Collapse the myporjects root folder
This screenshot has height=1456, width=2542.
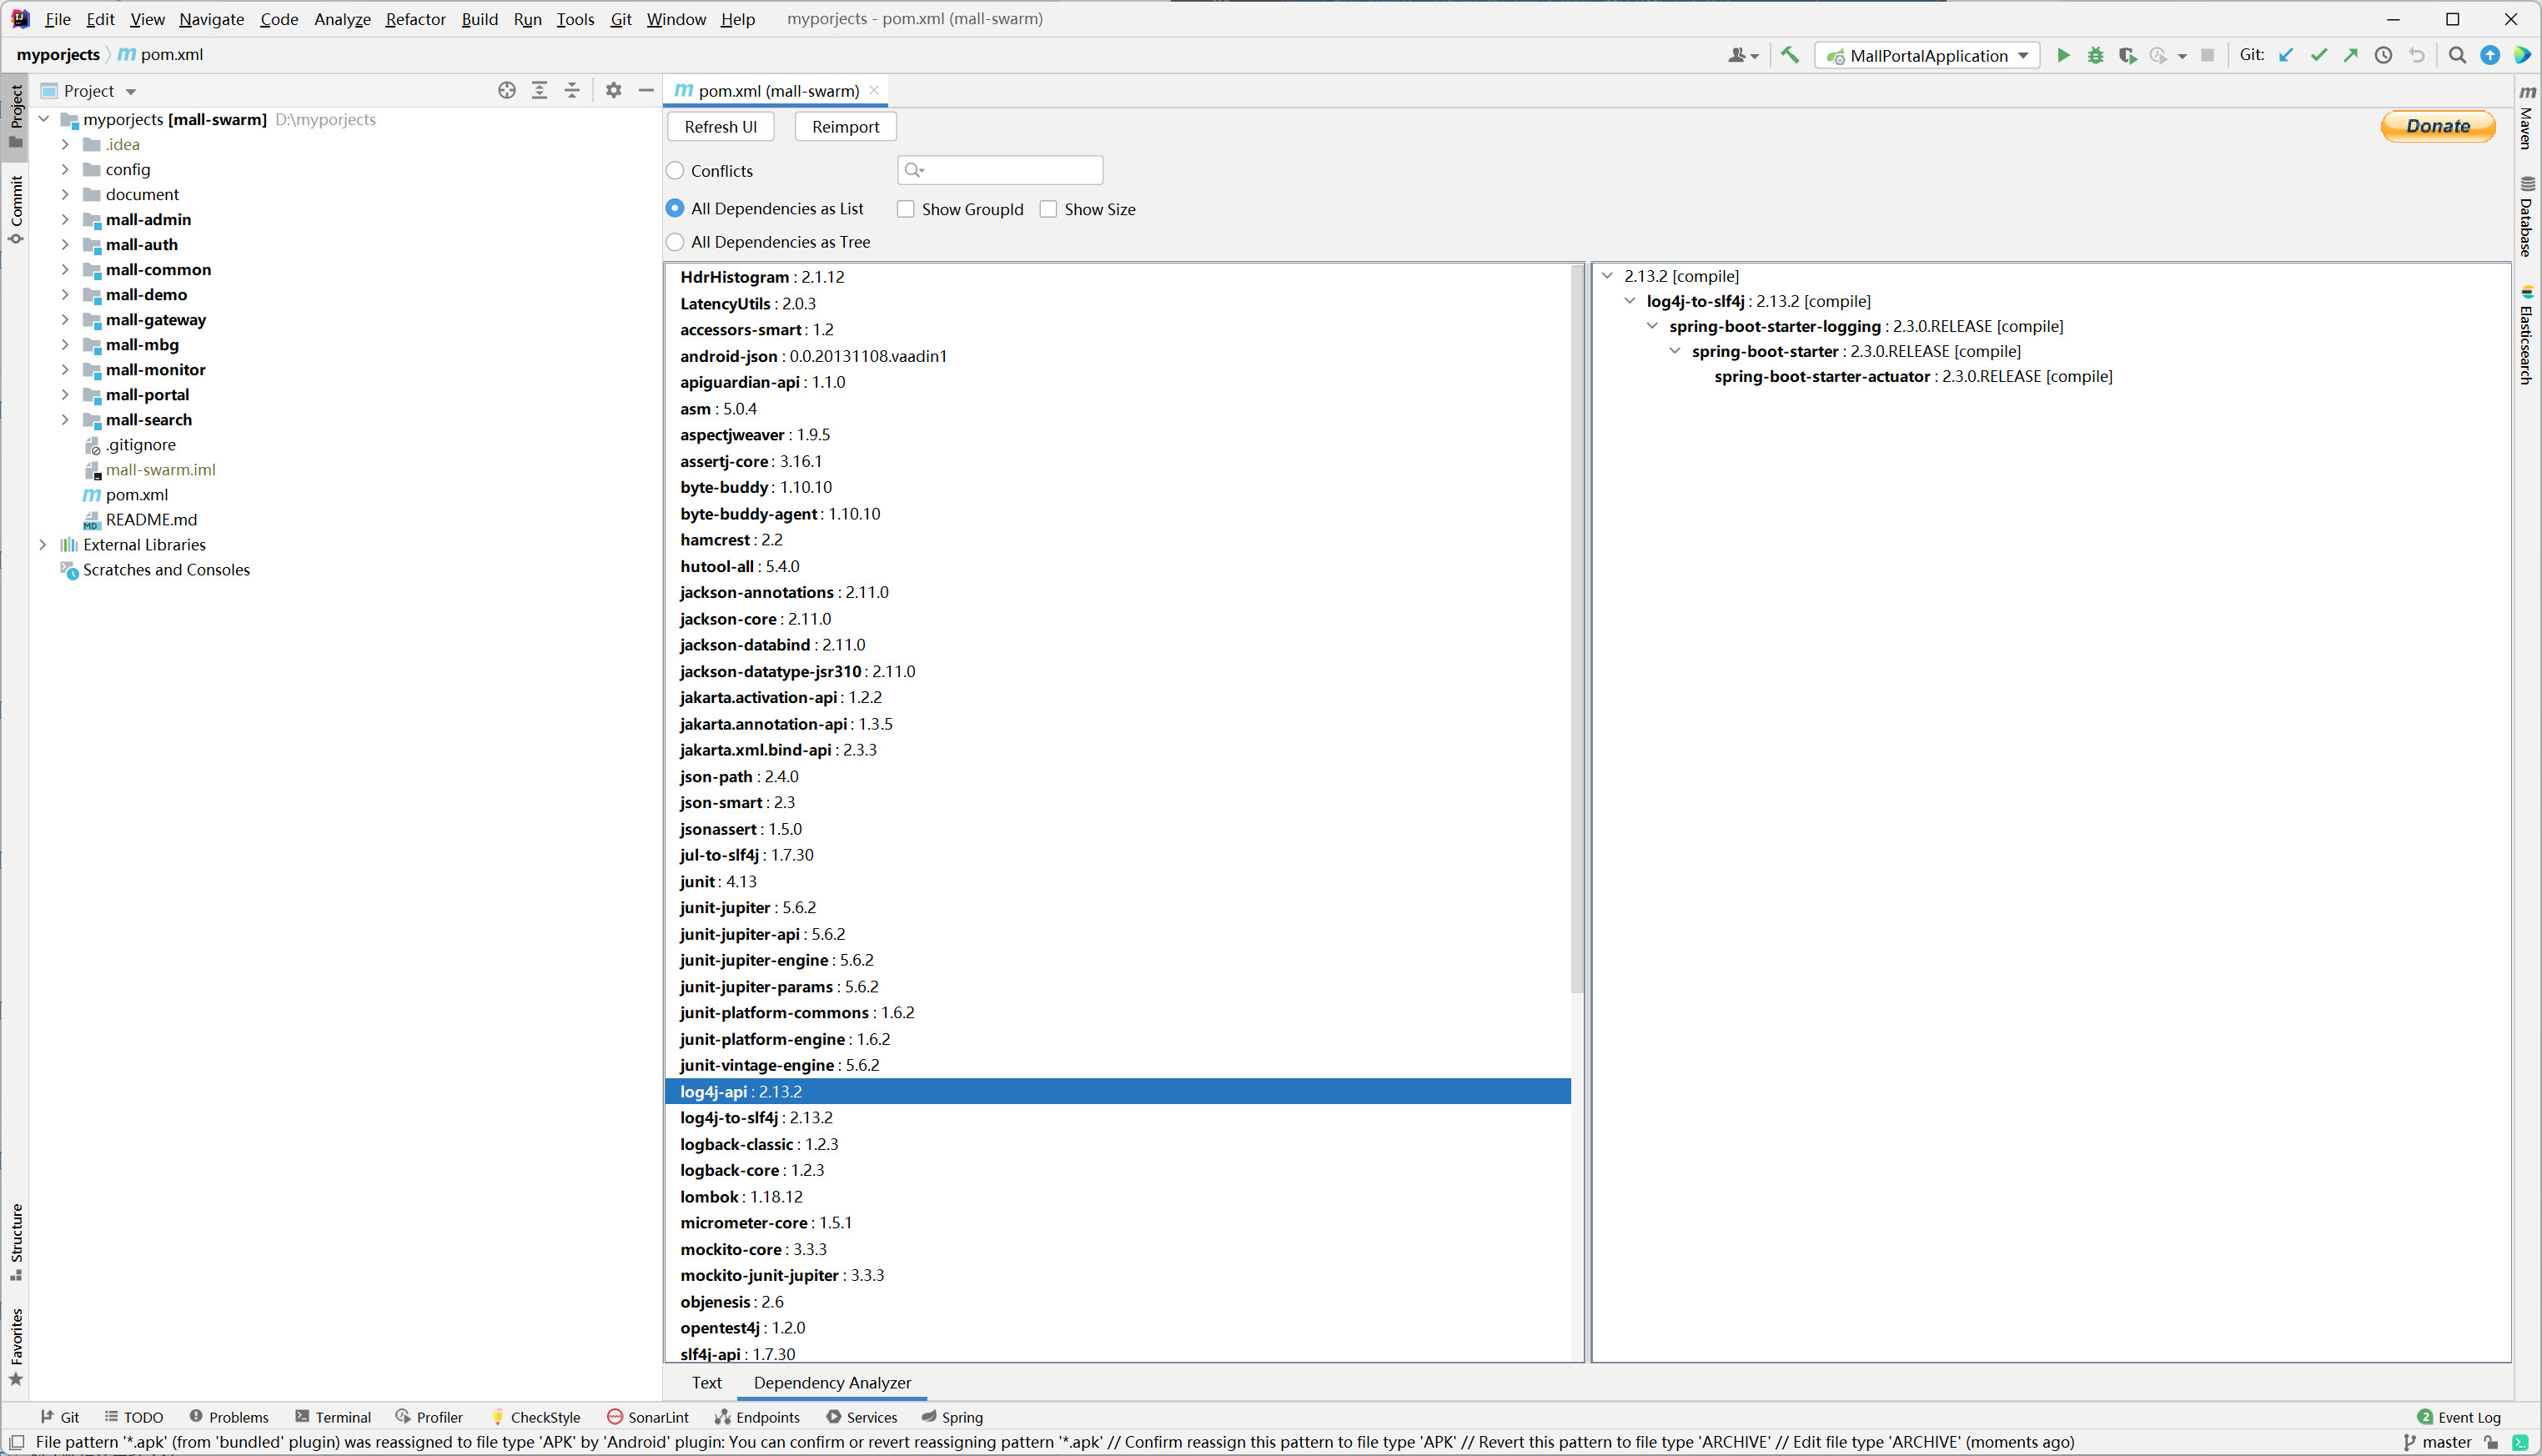pos(43,119)
